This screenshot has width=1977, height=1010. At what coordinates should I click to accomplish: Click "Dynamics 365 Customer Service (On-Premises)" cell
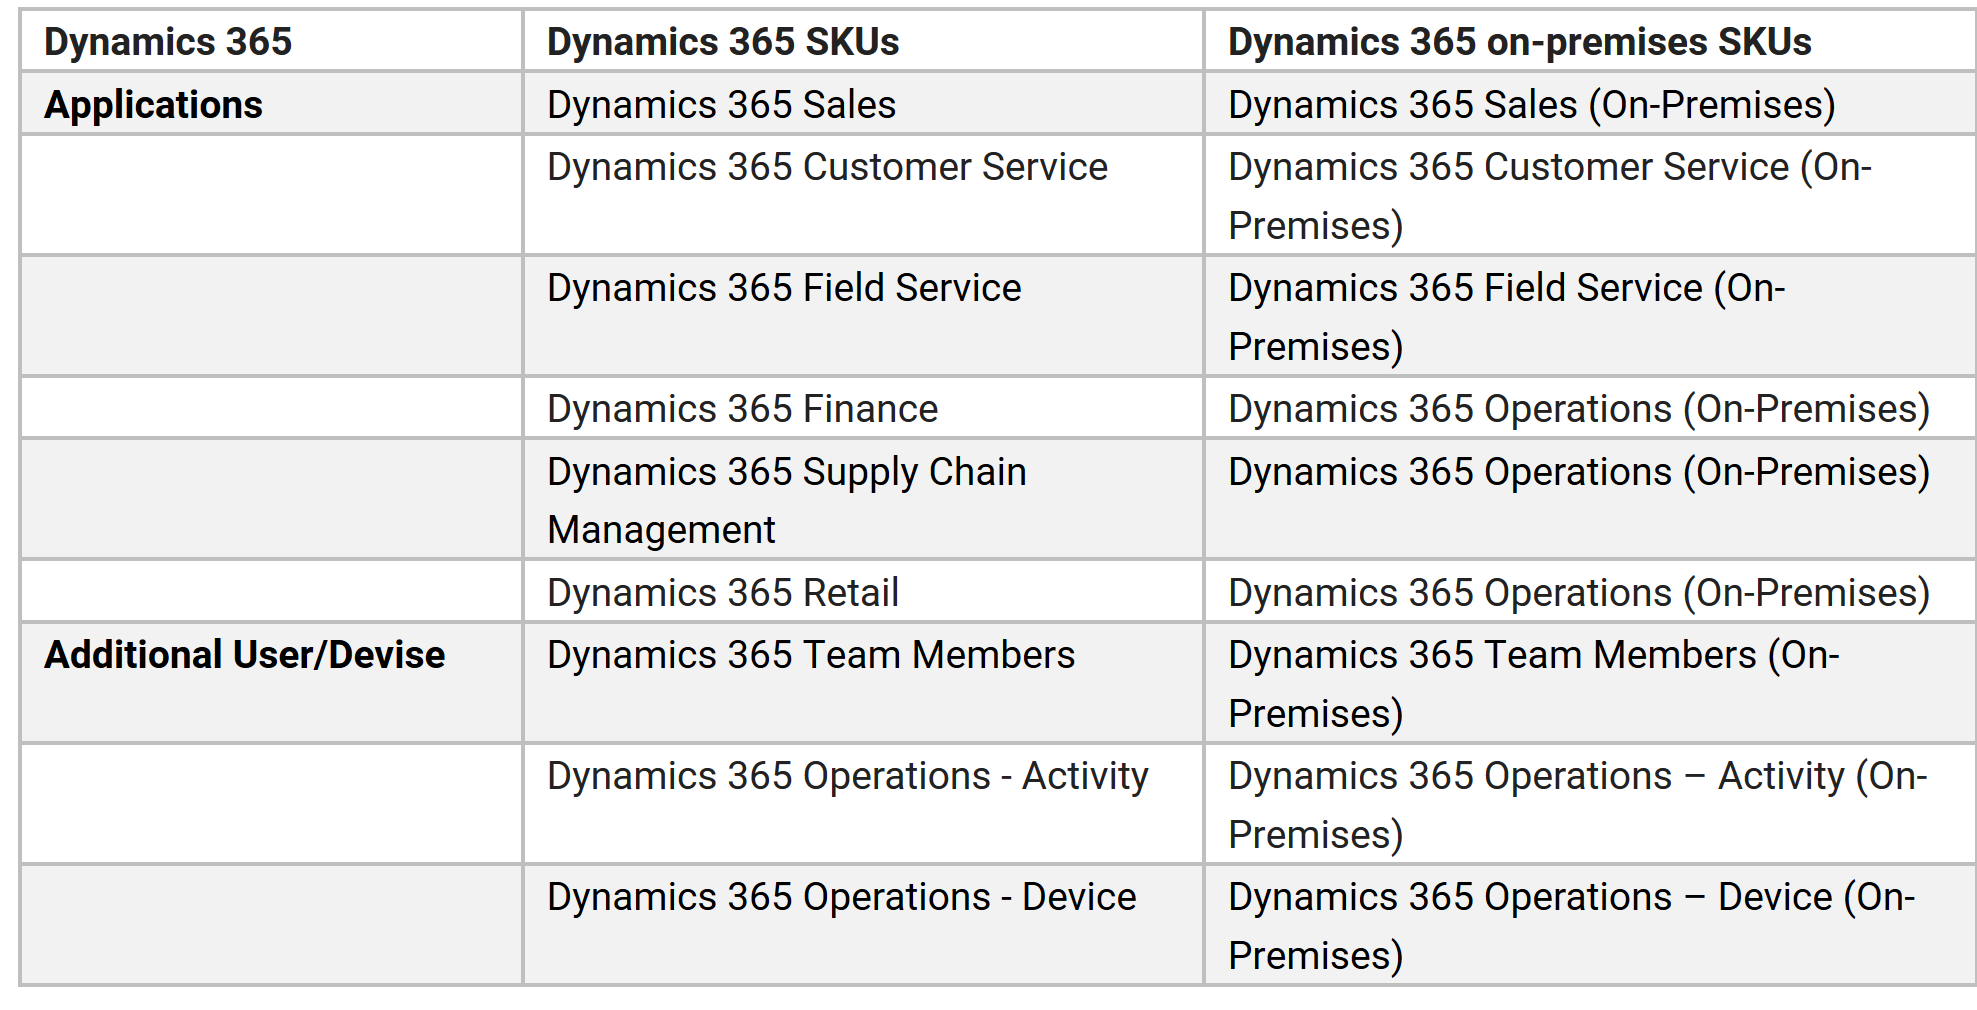(1549, 195)
